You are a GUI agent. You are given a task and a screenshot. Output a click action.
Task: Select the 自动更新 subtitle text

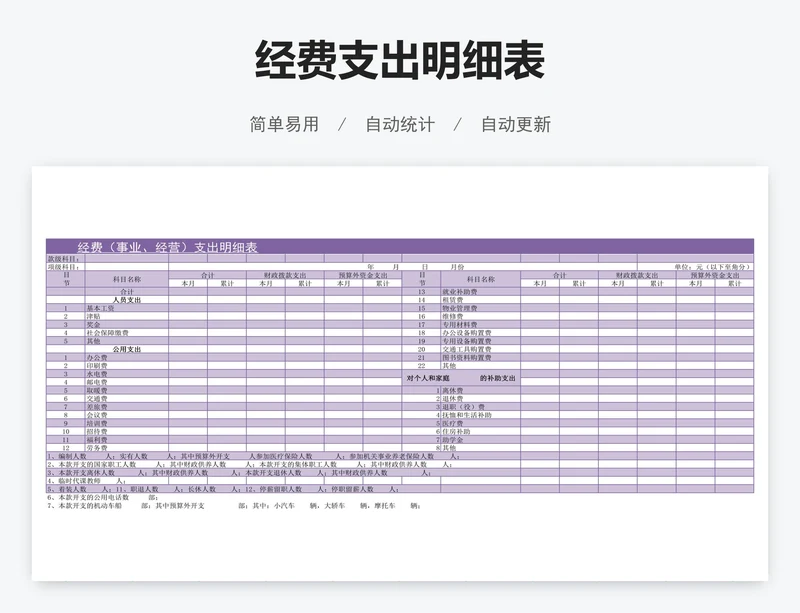pos(516,125)
